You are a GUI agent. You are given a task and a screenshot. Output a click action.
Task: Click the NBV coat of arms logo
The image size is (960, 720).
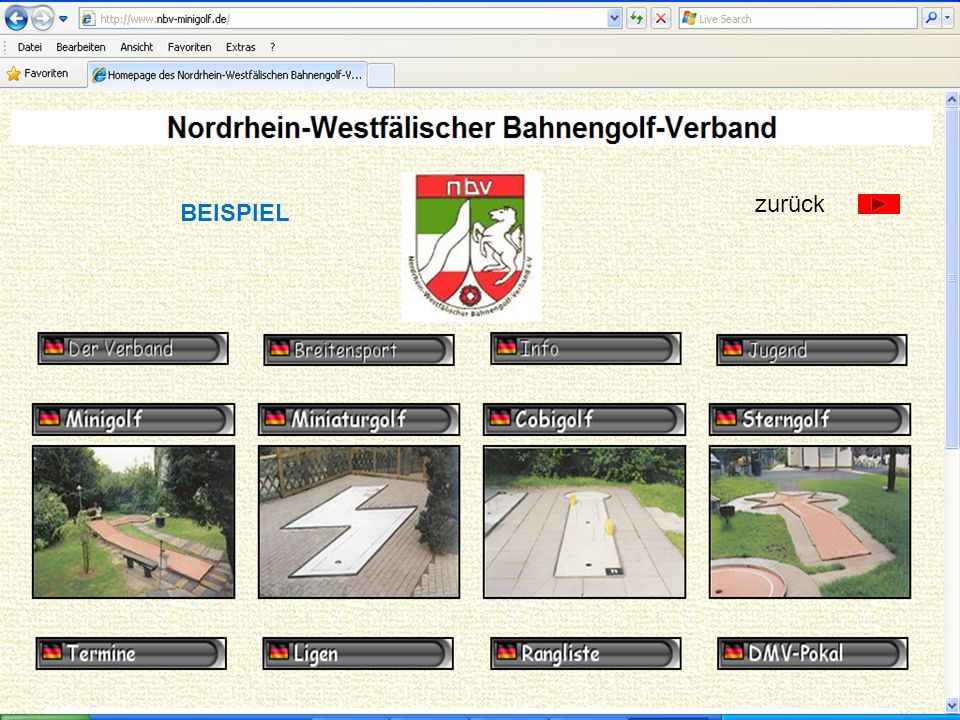tap(471, 246)
